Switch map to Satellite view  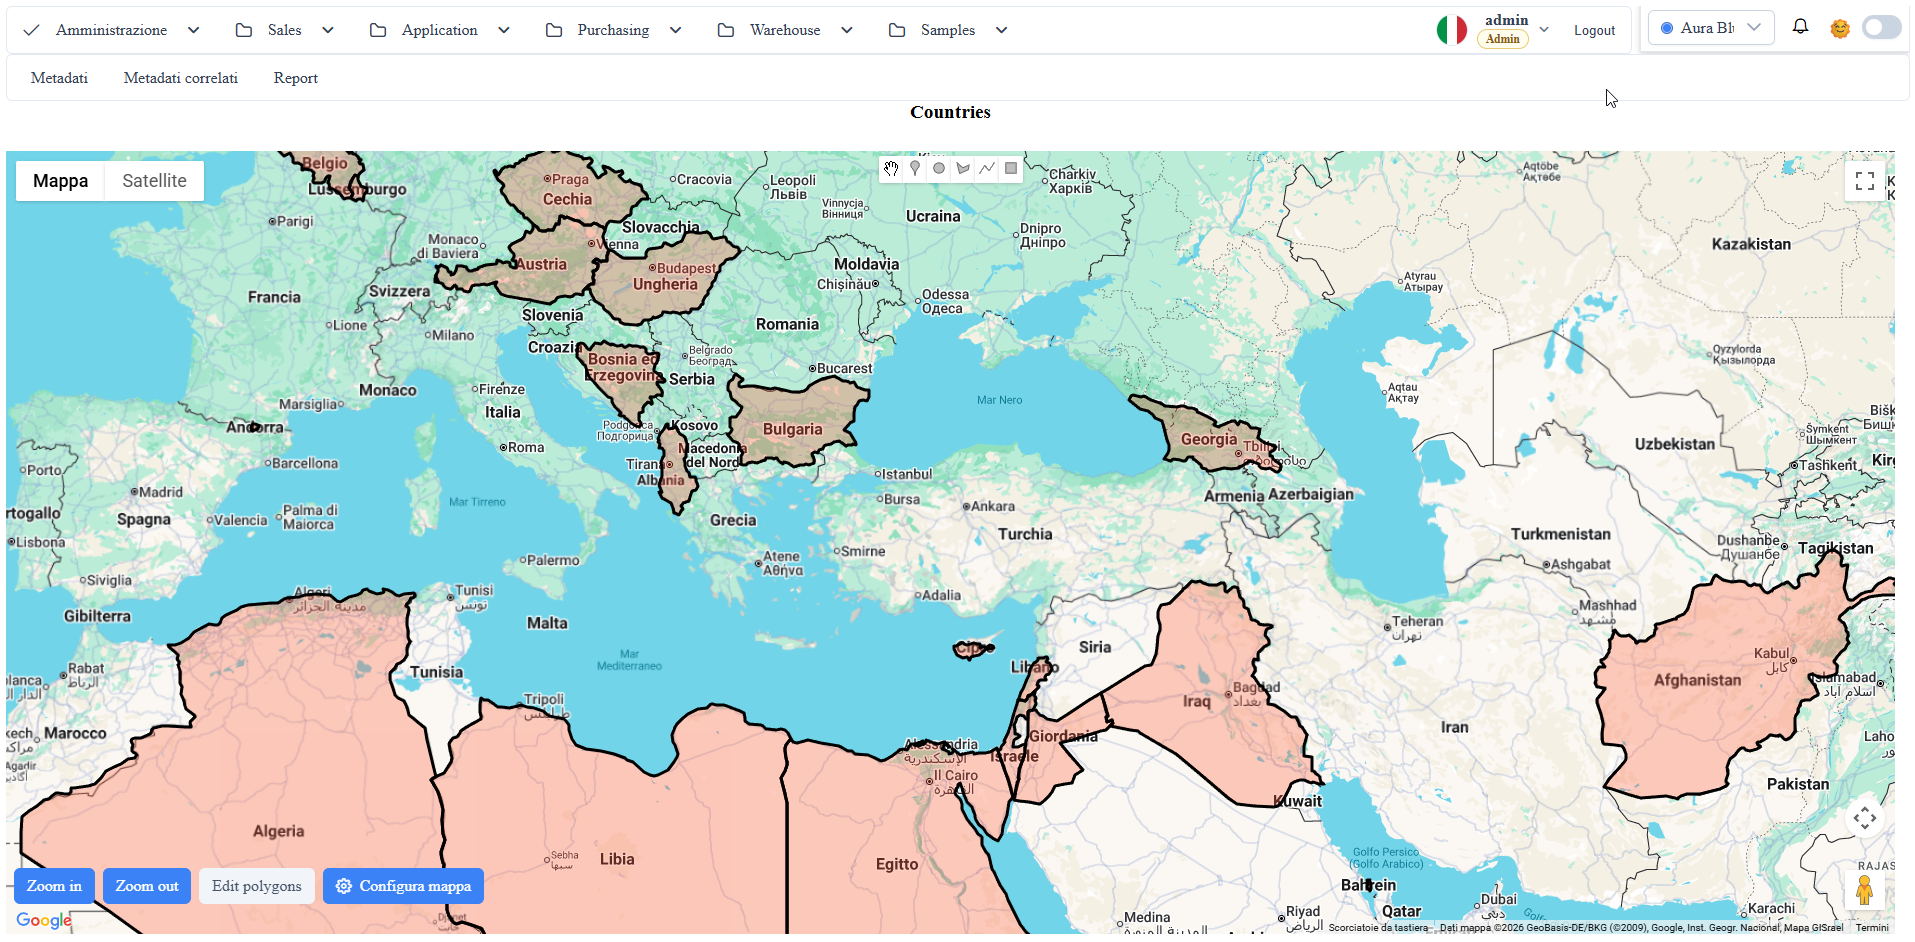(x=154, y=181)
